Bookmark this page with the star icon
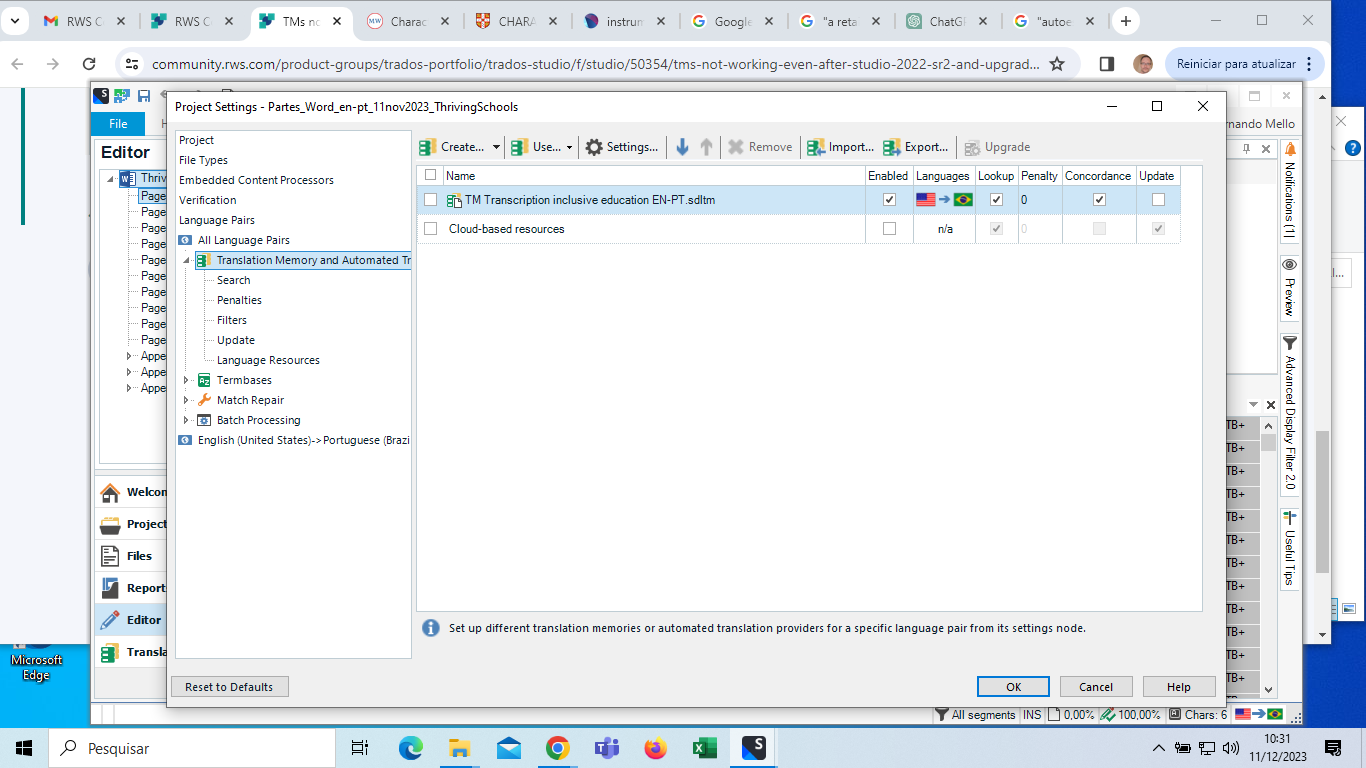Viewport: 1366px width, 768px height. 1057,64
